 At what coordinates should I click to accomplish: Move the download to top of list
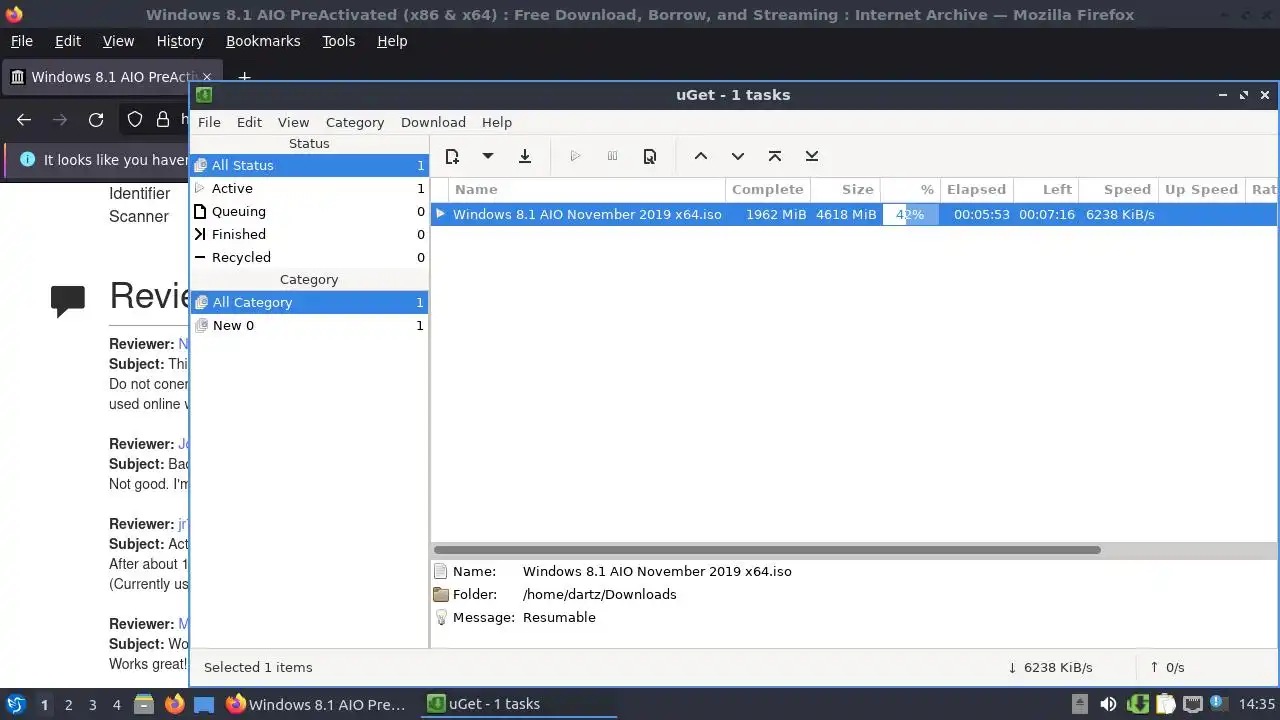[x=775, y=156]
